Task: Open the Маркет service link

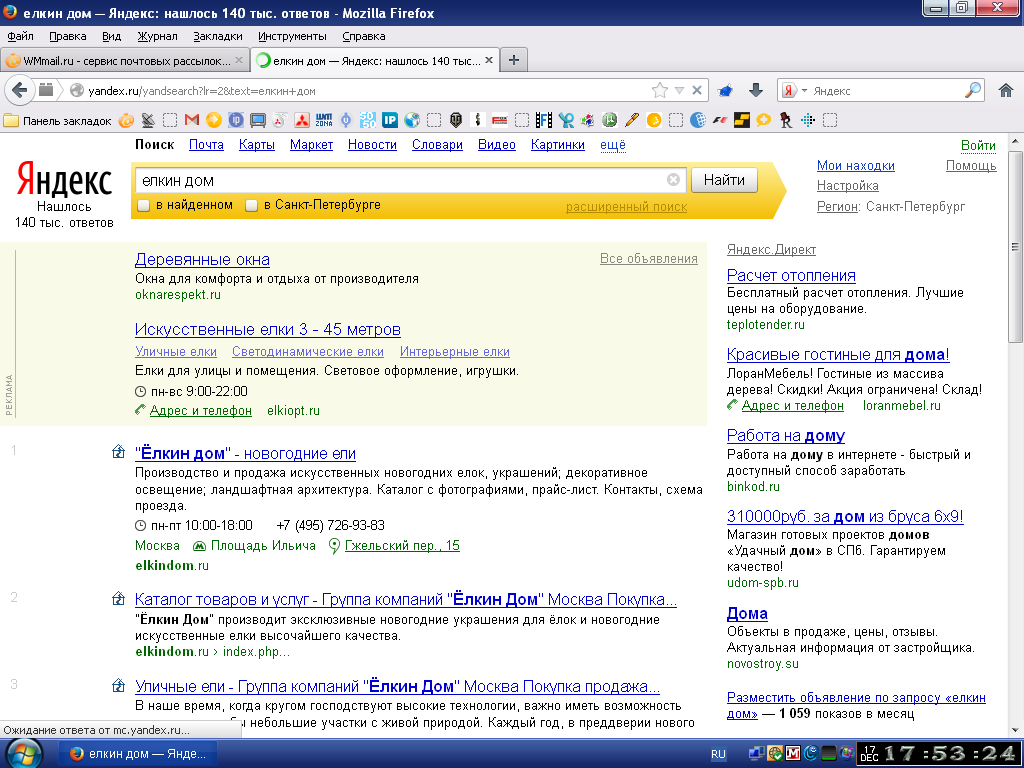Action: 311,145
